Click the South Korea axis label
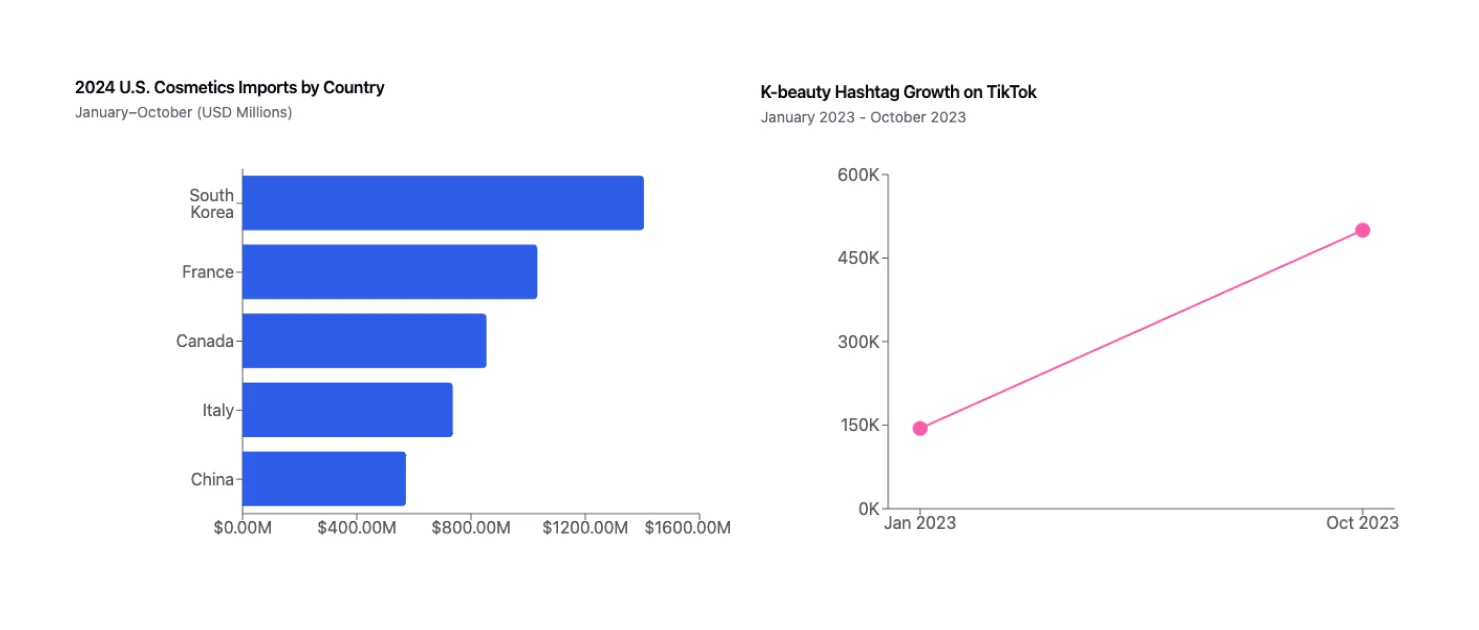The height and width of the screenshot is (630, 1479). (x=210, y=203)
